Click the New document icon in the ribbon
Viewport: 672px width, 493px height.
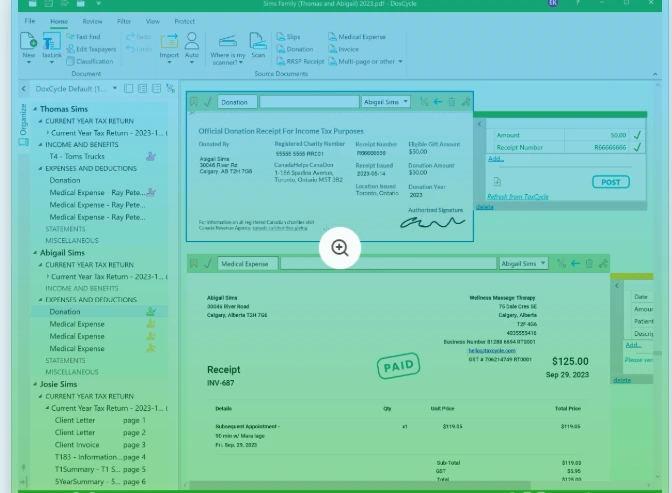[28, 42]
